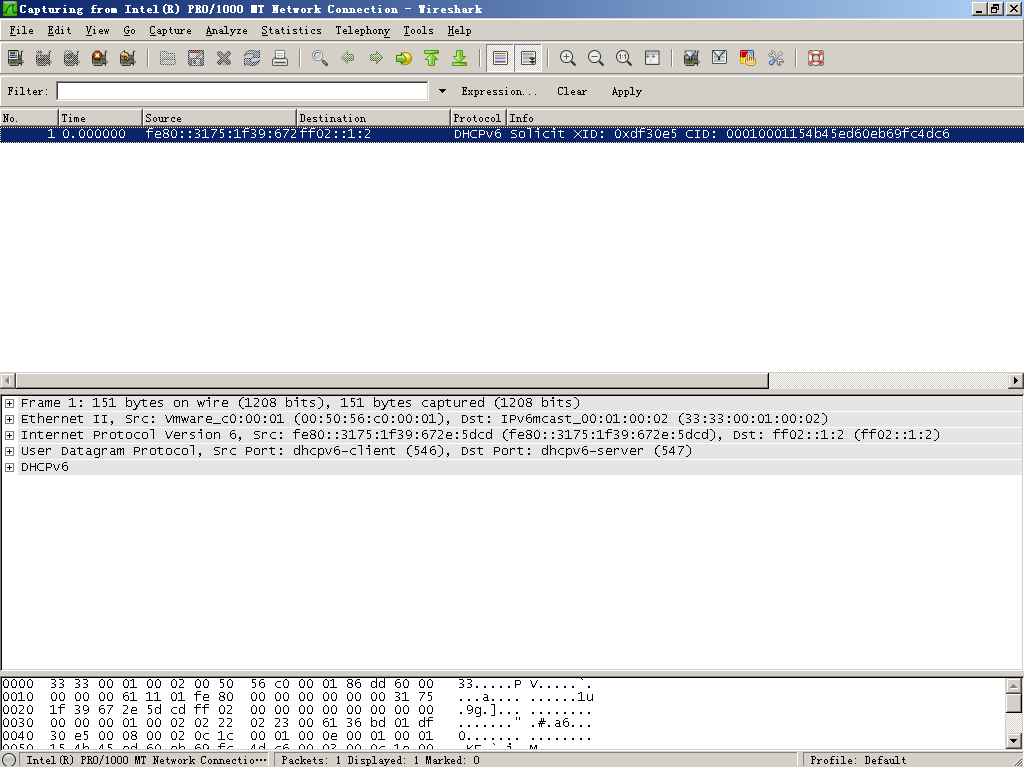Expand Frame 1 details tree
The width and height of the screenshot is (1024, 768).
pyautogui.click(x=9, y=404)
